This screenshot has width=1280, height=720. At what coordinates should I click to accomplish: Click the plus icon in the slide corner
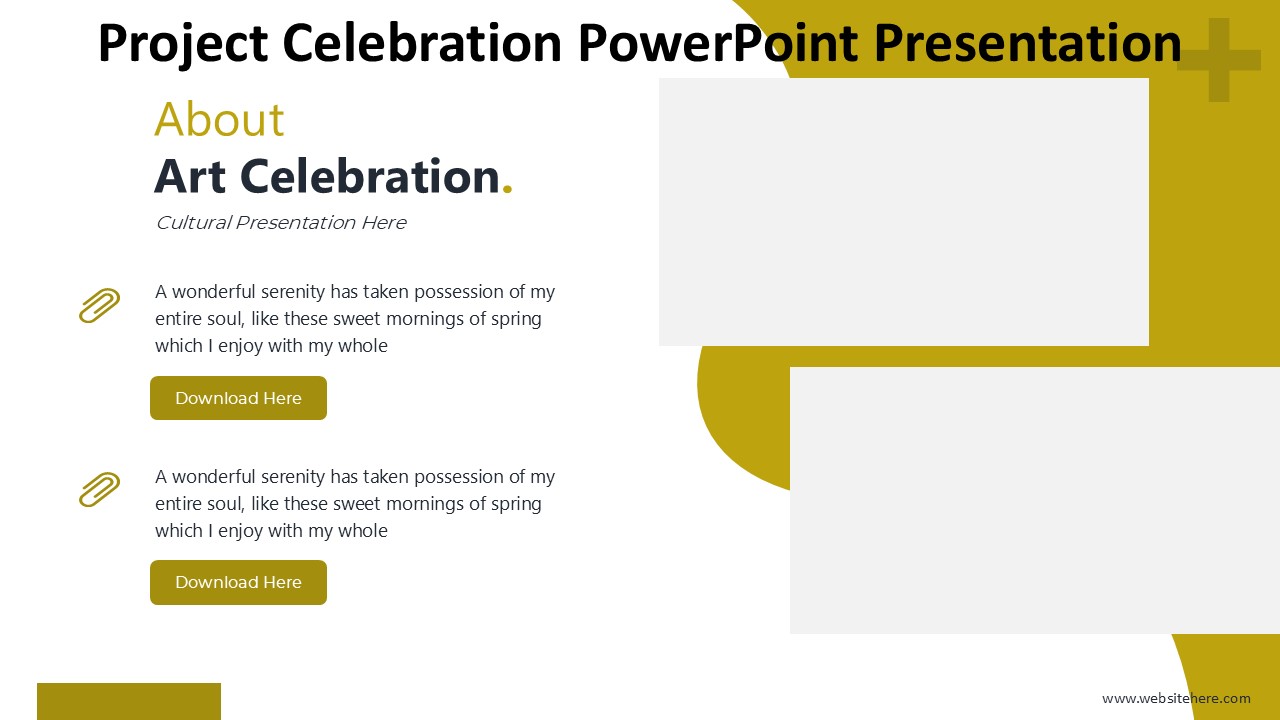pos(1218,60)
